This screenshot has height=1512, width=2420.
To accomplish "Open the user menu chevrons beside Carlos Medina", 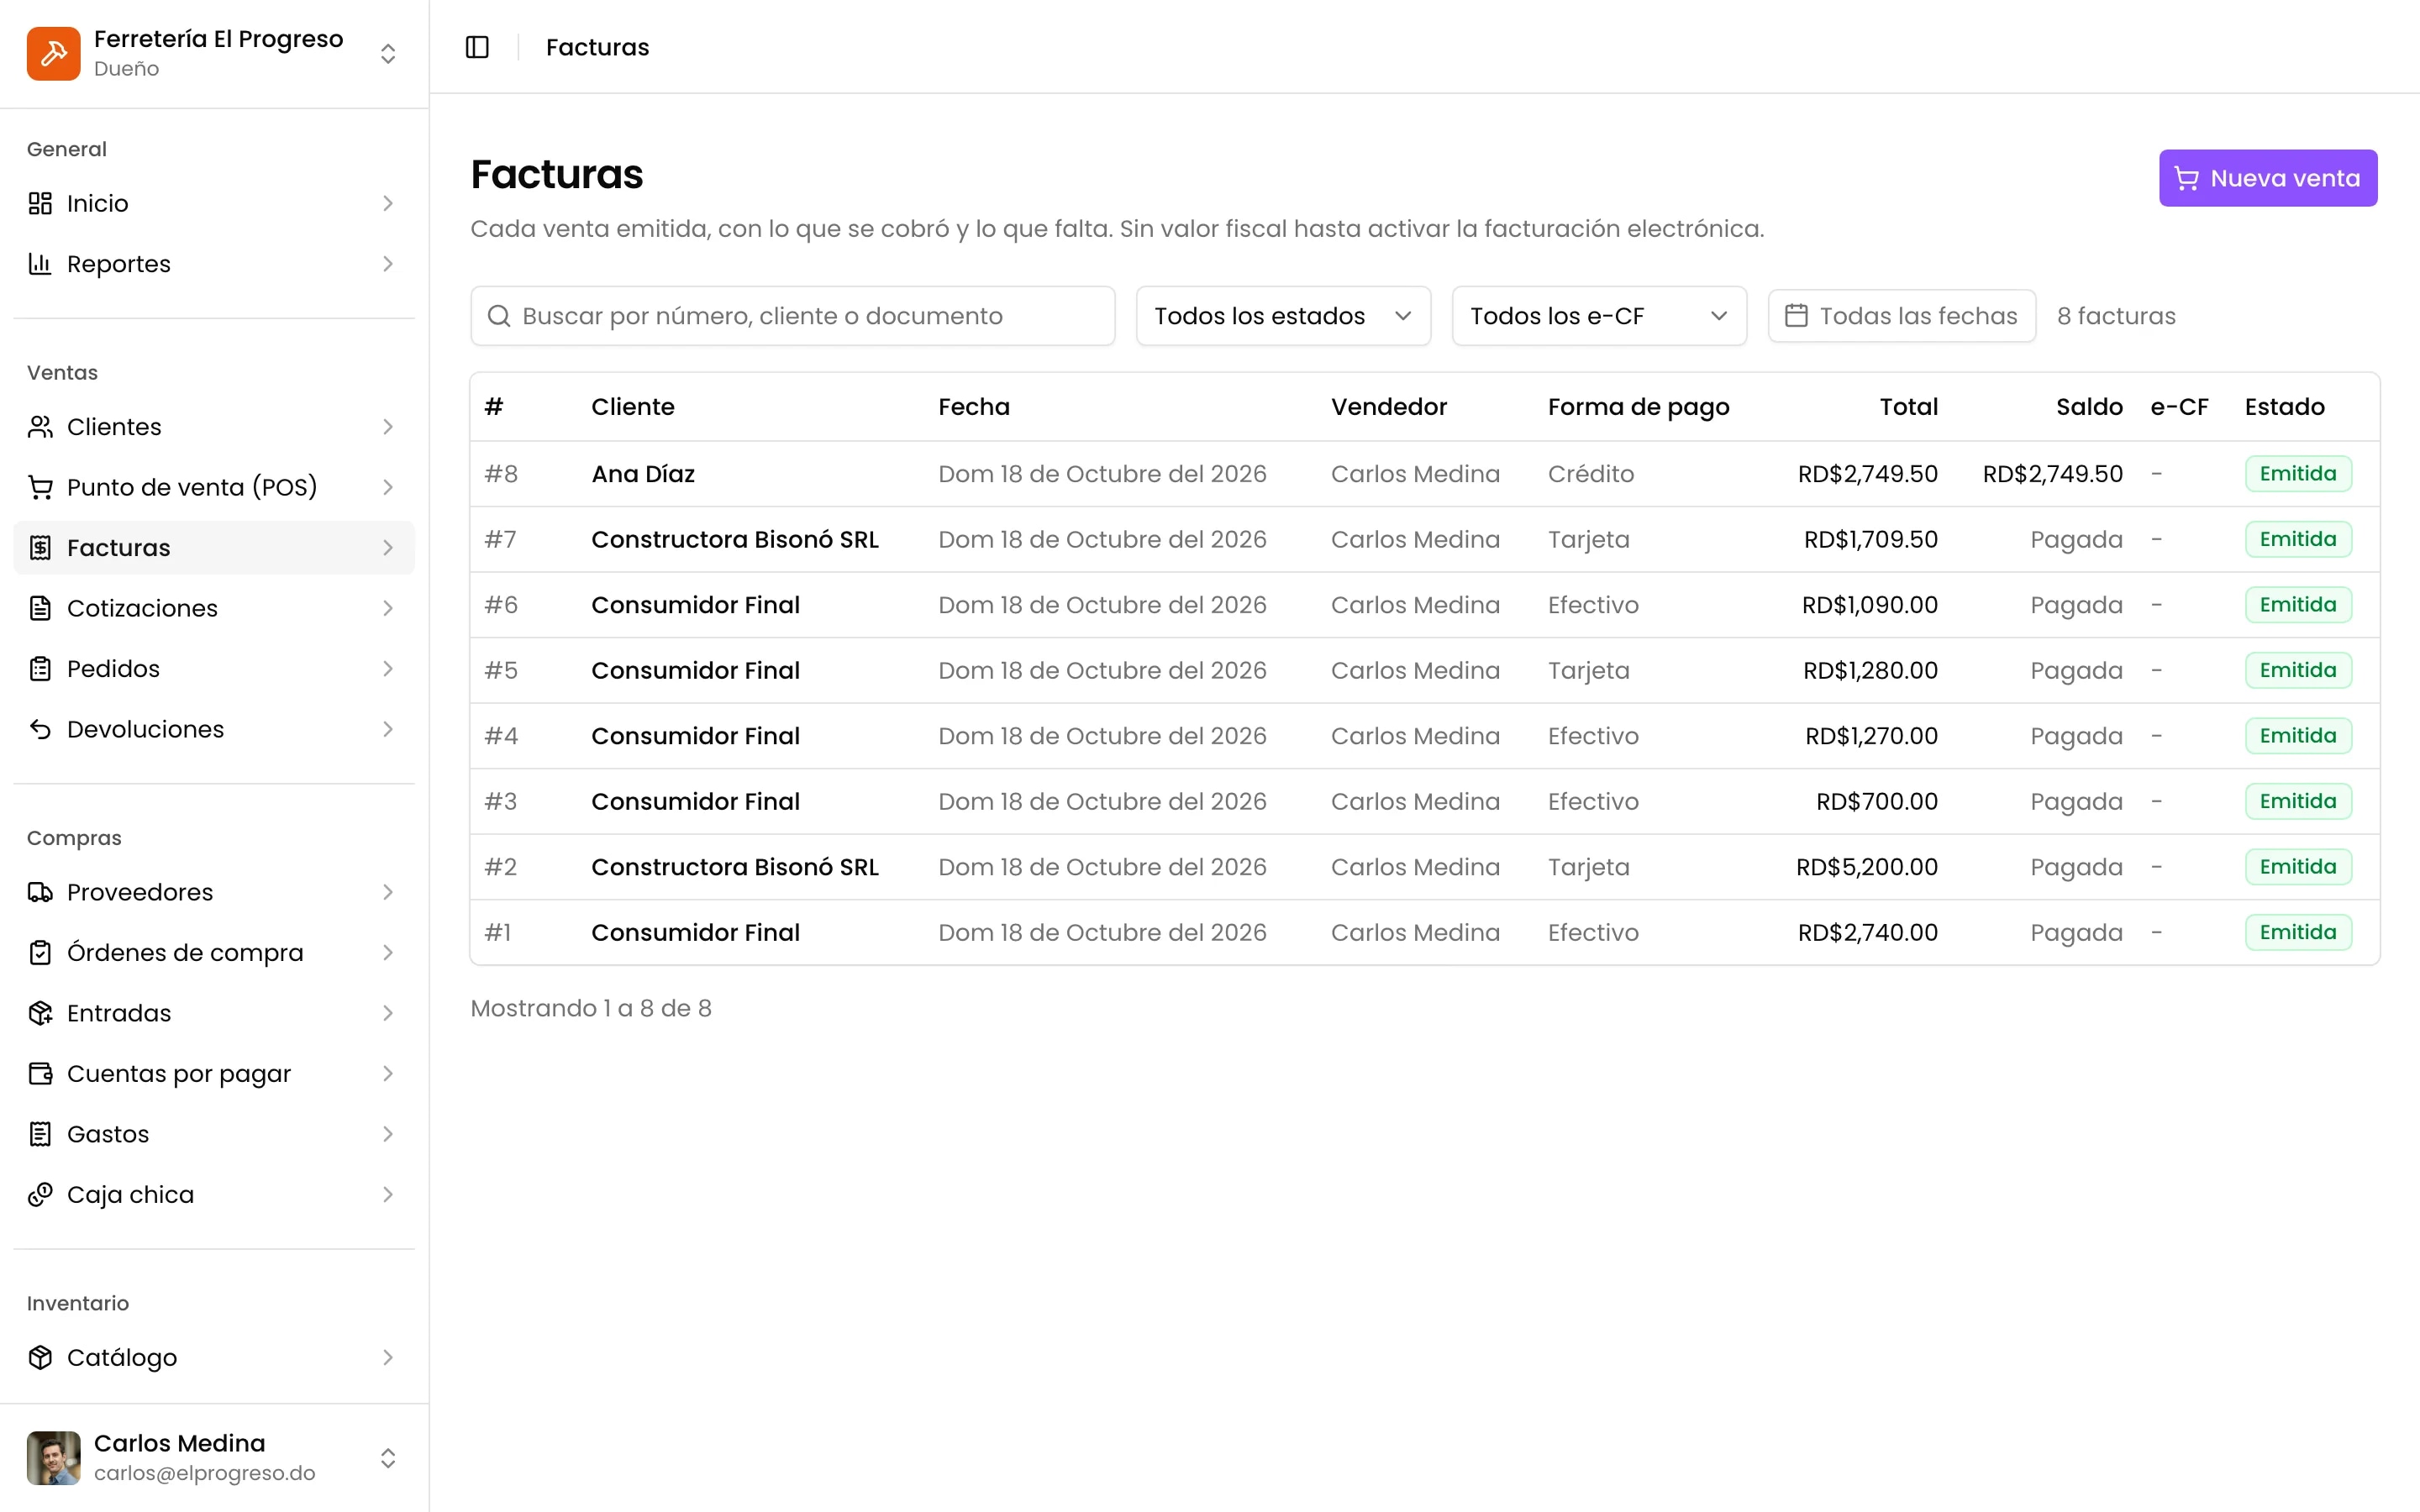I will 388,1458.
